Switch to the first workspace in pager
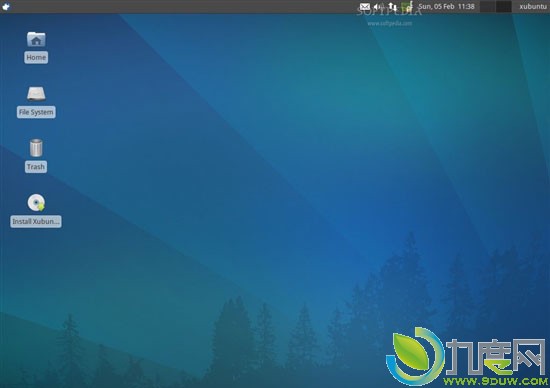 487,7
